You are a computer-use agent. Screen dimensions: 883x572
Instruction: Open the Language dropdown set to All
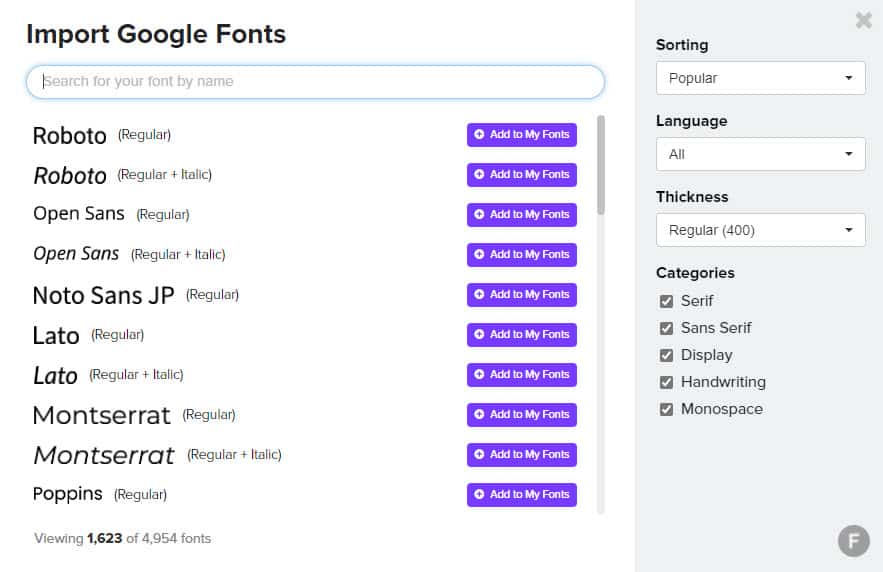[x=760, y=154]
